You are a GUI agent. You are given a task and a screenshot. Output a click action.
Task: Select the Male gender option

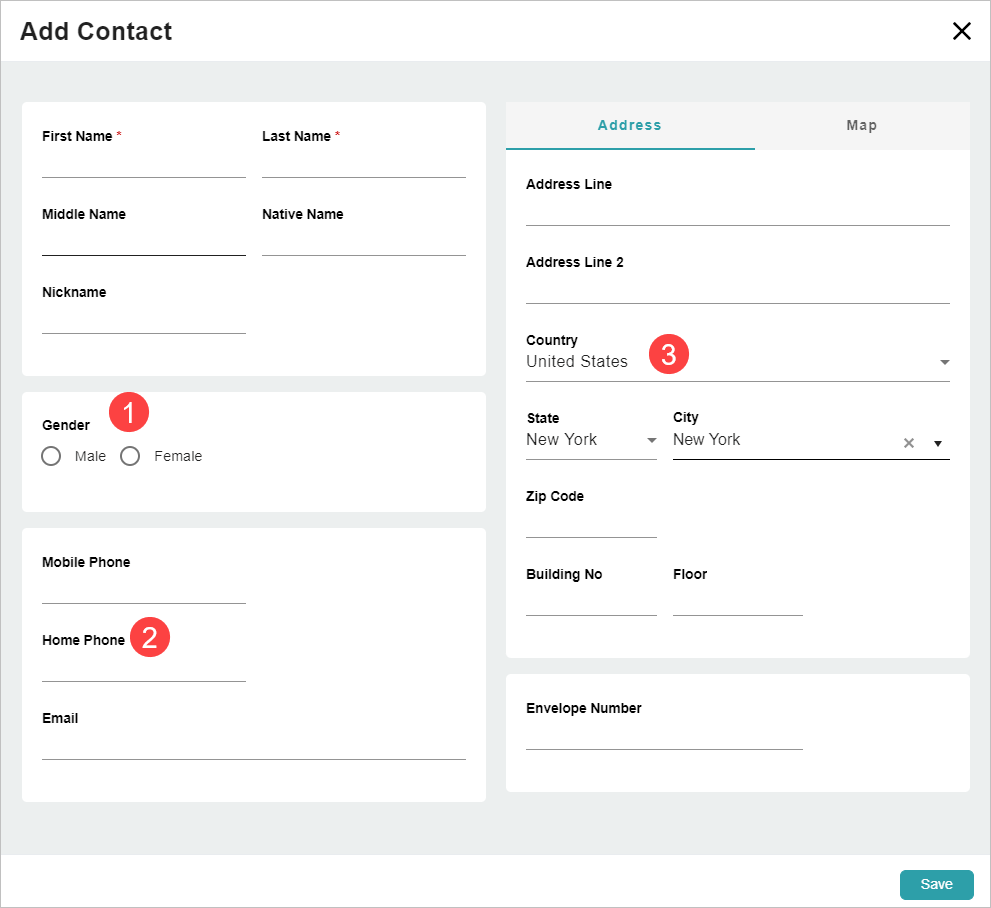tap(51, 456)
